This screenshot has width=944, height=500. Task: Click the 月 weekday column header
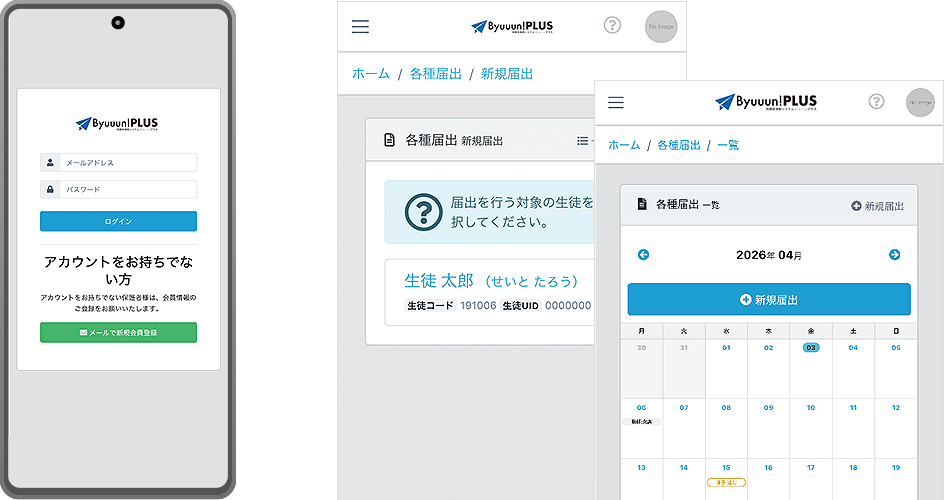(642, 331)
